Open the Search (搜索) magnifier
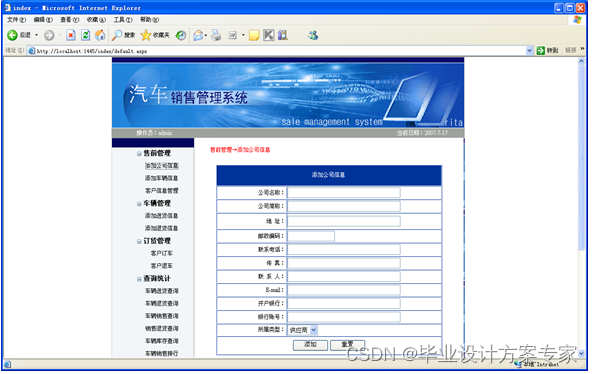The image size is (592, 374). (x=123, y=35)
